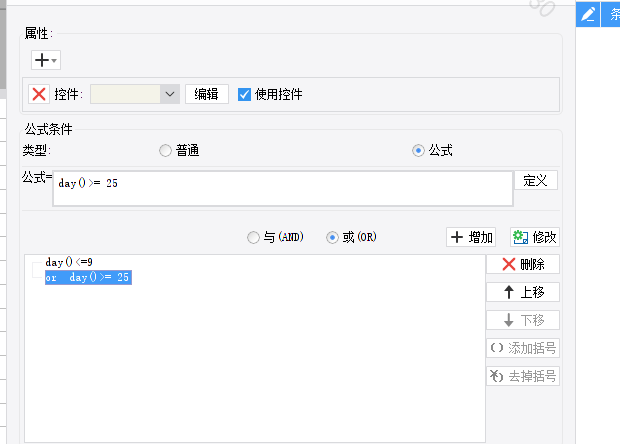The height and width of the screenshot is (444, 620).
Task: Click the 修改 modify condition button
Action: tap(535, 237)
